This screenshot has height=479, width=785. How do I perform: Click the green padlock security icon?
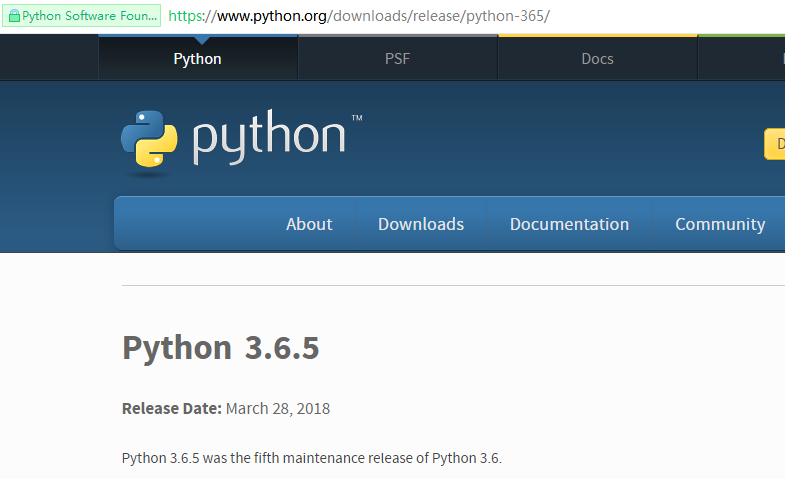coord(14,16)
